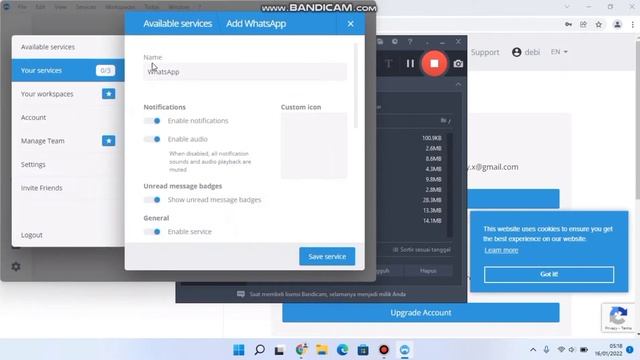Click microphone icon in system tray
The image size is (640, 360).
tap(547, 349)
